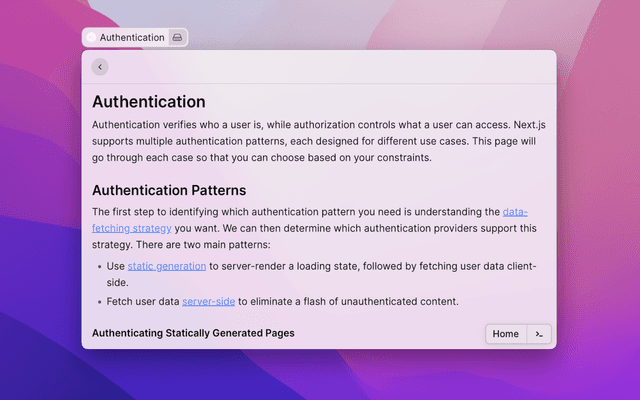The width and height of the screenshot is (640, 400).
Task: Click the bullet text about unauthenticated content flash
Action: [x=350, y=302]
